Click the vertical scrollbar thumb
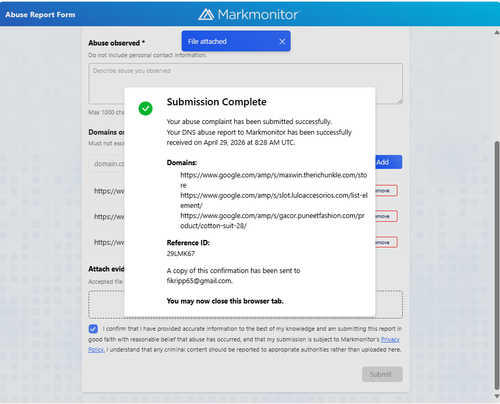500x404 pixels. click(x=497, y=265)
